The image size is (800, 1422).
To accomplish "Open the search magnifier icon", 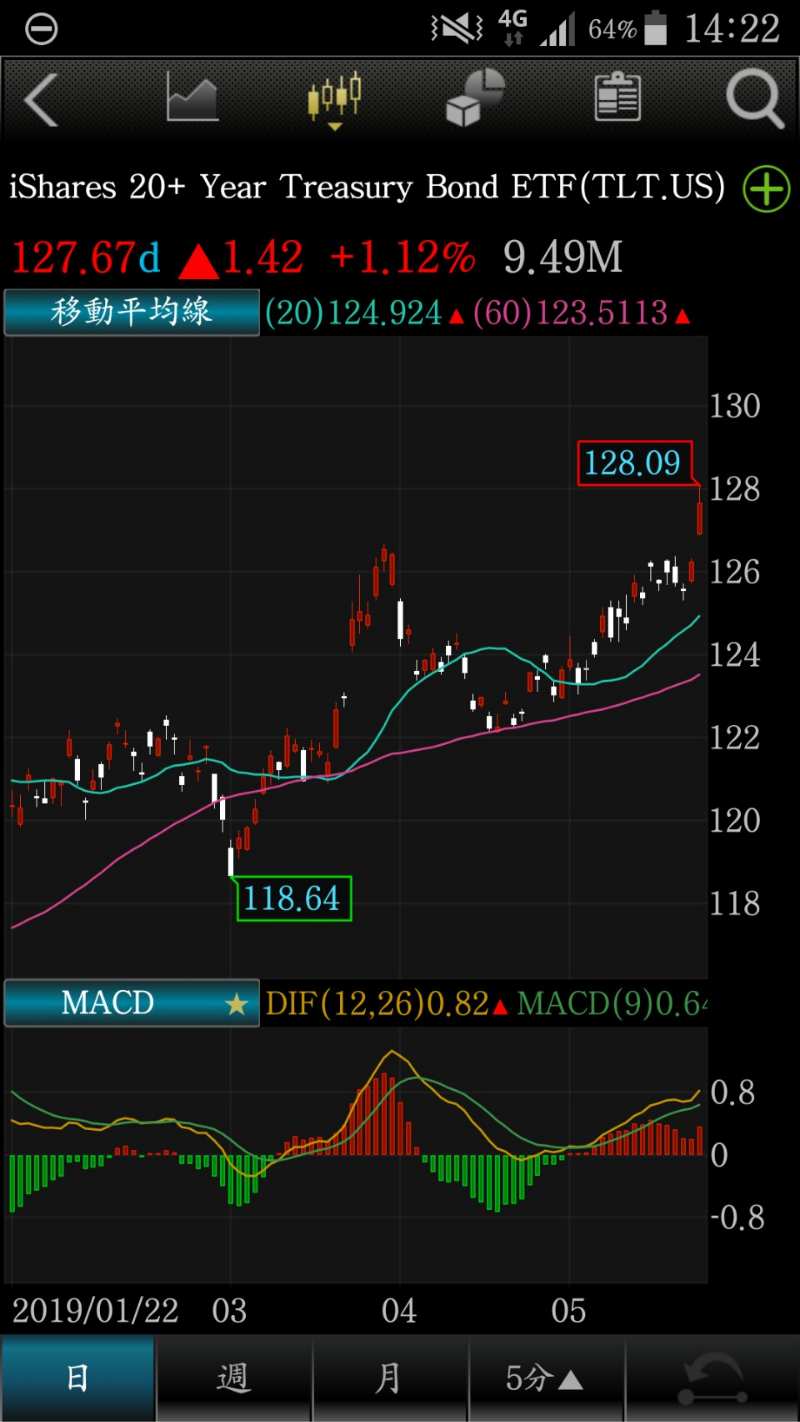I will coord(755,98).
